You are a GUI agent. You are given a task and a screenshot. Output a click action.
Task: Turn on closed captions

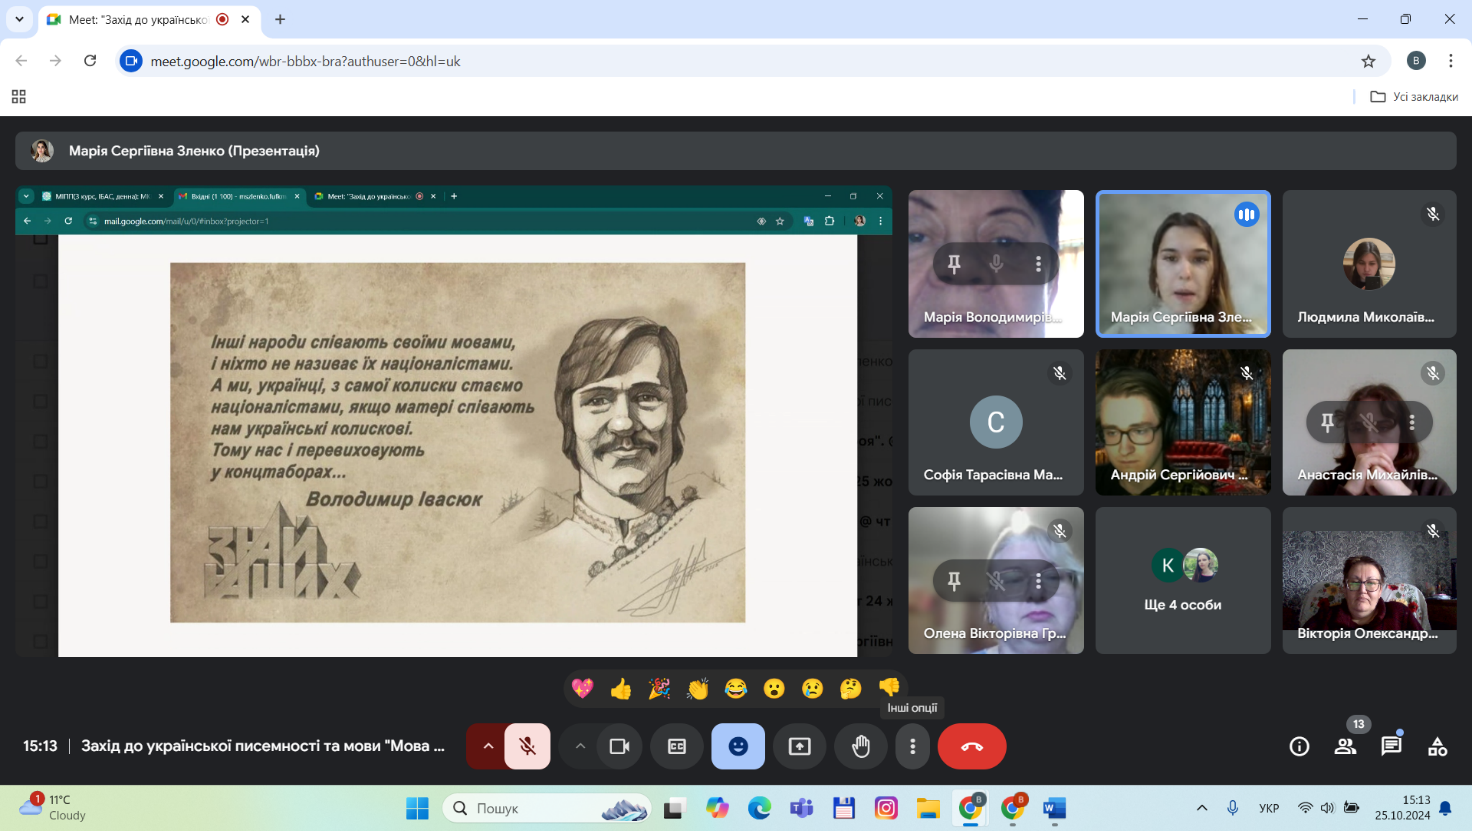pos(677,747)
